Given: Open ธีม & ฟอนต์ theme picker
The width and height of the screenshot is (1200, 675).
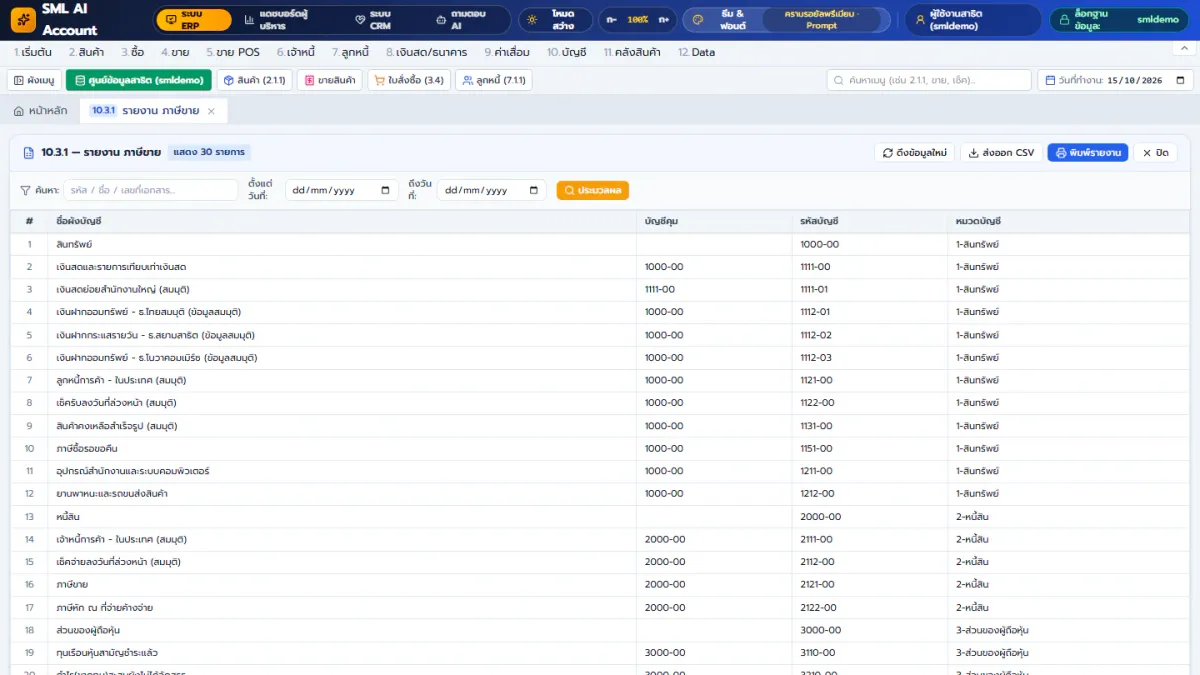Looking at the screenshot, I should pyautogui.click(x=721, y=20).
